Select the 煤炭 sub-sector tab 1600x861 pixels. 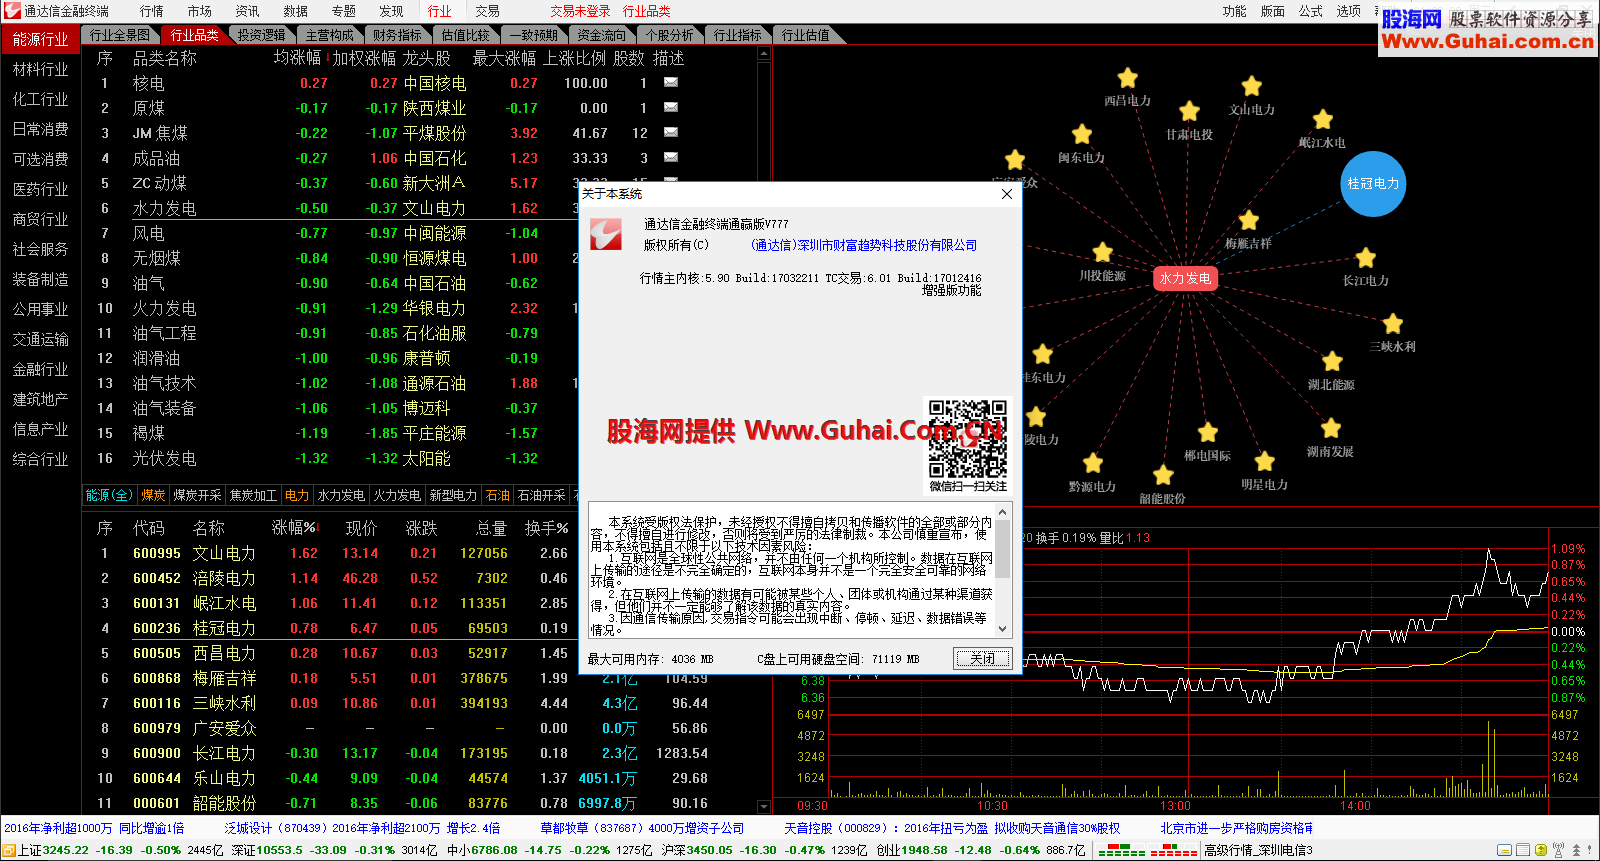(153, 495)
